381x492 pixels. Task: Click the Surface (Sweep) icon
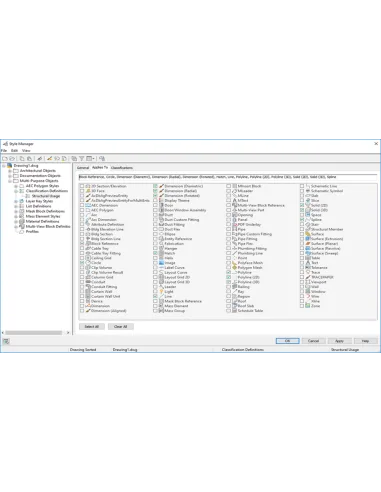pyautogui.click(x=308, y=253)
